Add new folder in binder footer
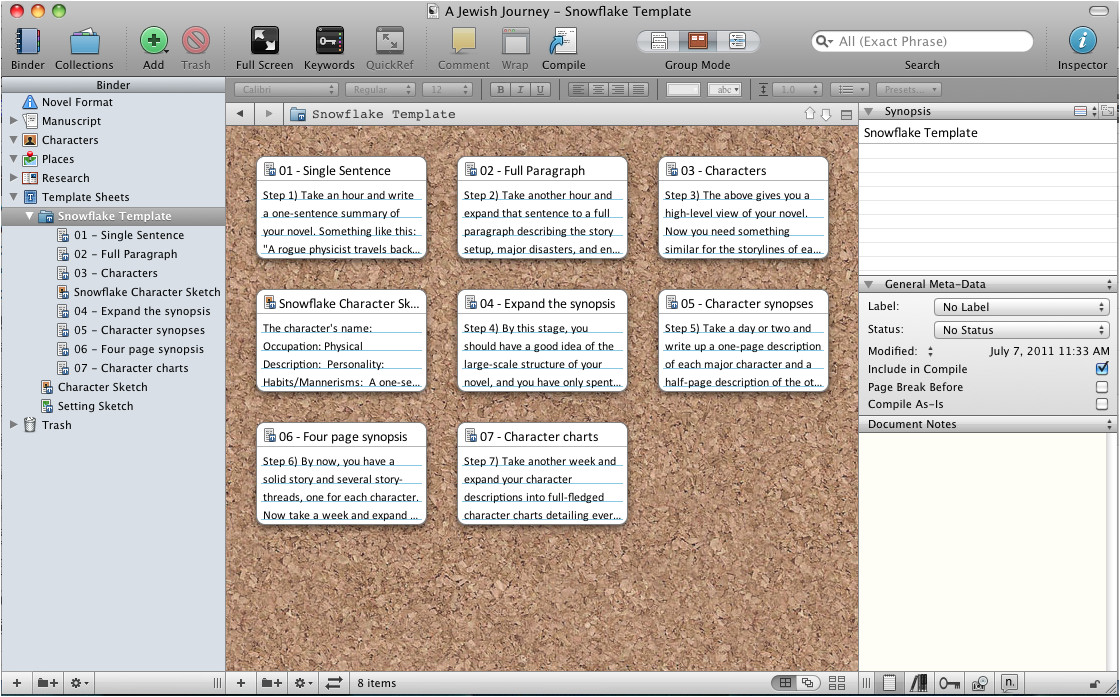Screen dimensions: 1120x697 point(48,683)
